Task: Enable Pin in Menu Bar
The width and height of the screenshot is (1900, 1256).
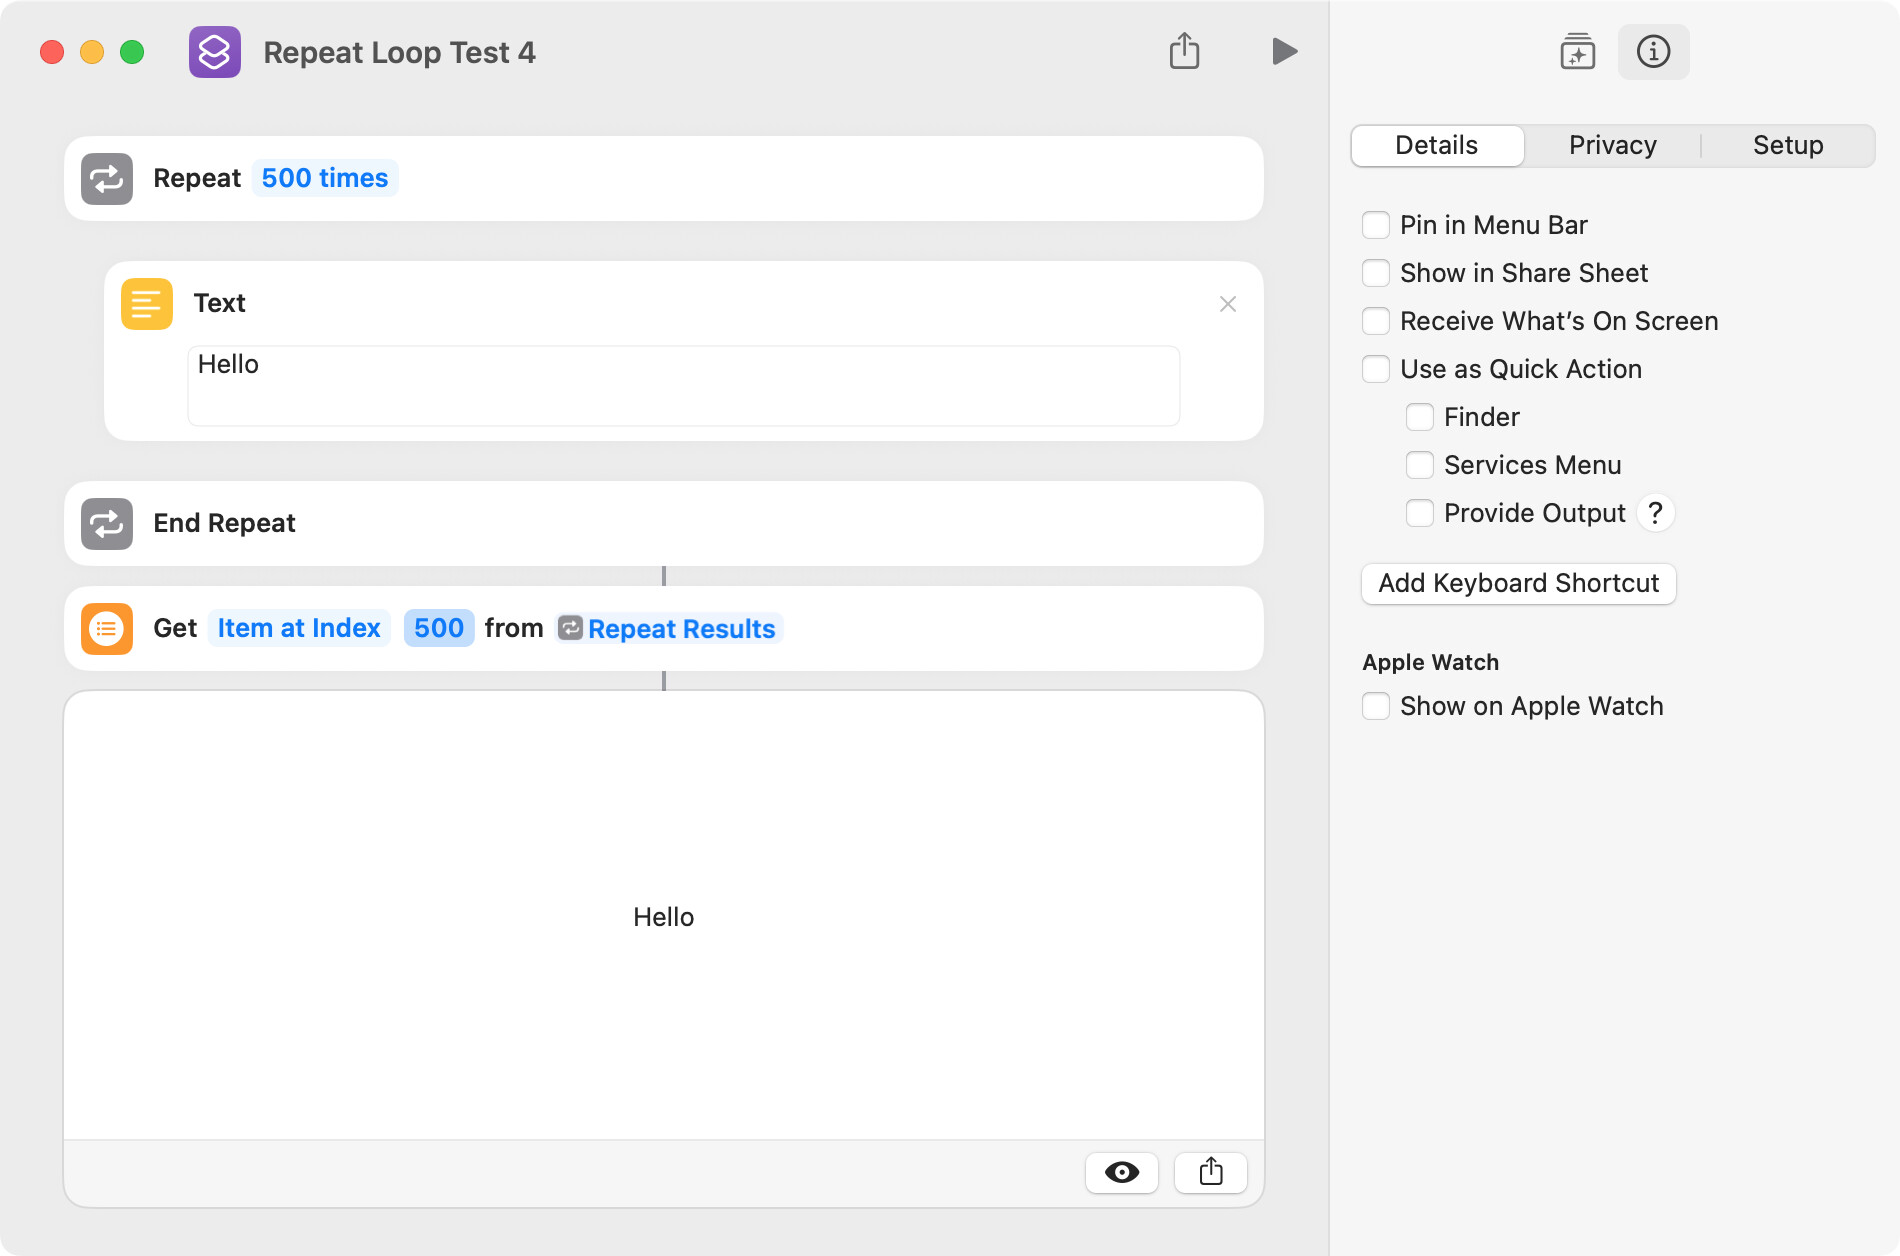Action: (1376, 225)
